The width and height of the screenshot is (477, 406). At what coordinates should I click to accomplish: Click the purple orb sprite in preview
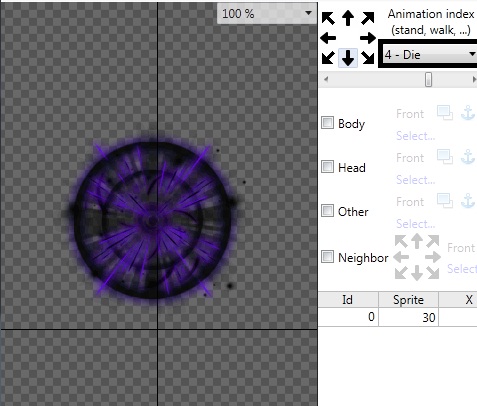click(154, 218)
